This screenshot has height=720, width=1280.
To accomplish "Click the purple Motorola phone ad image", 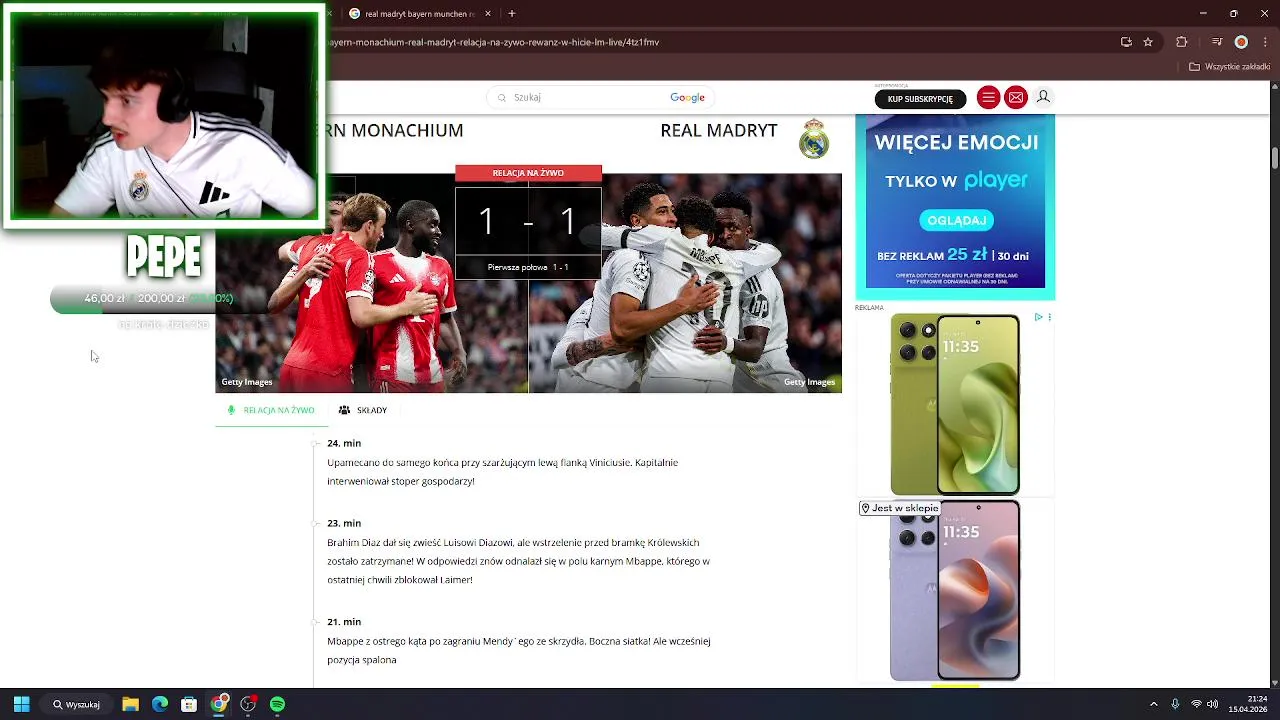I will click(x=955, y=590).
